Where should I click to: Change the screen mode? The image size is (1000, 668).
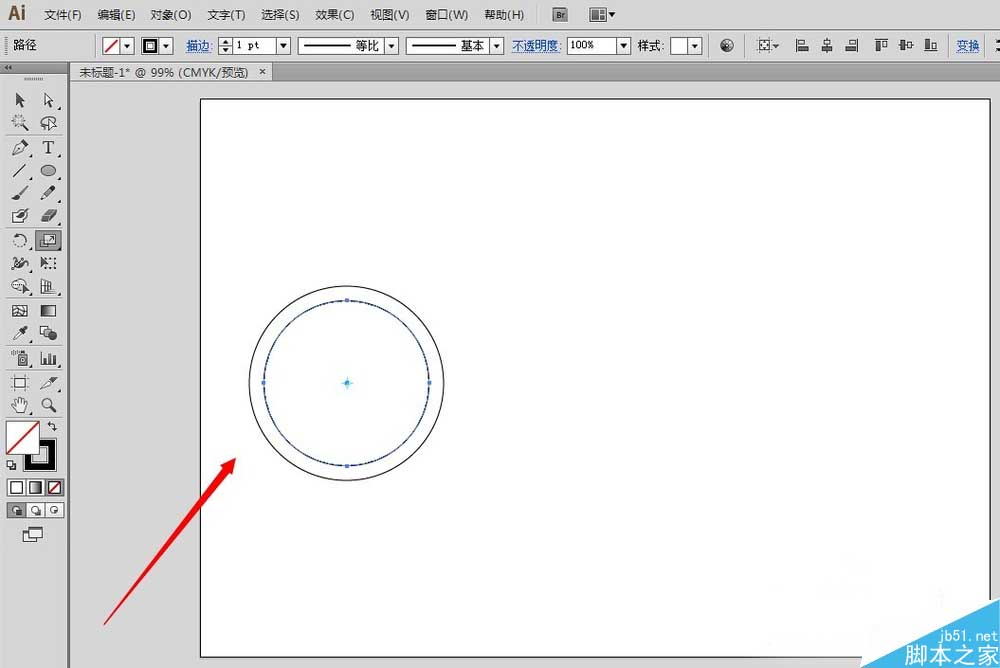(x=33, y=535)
